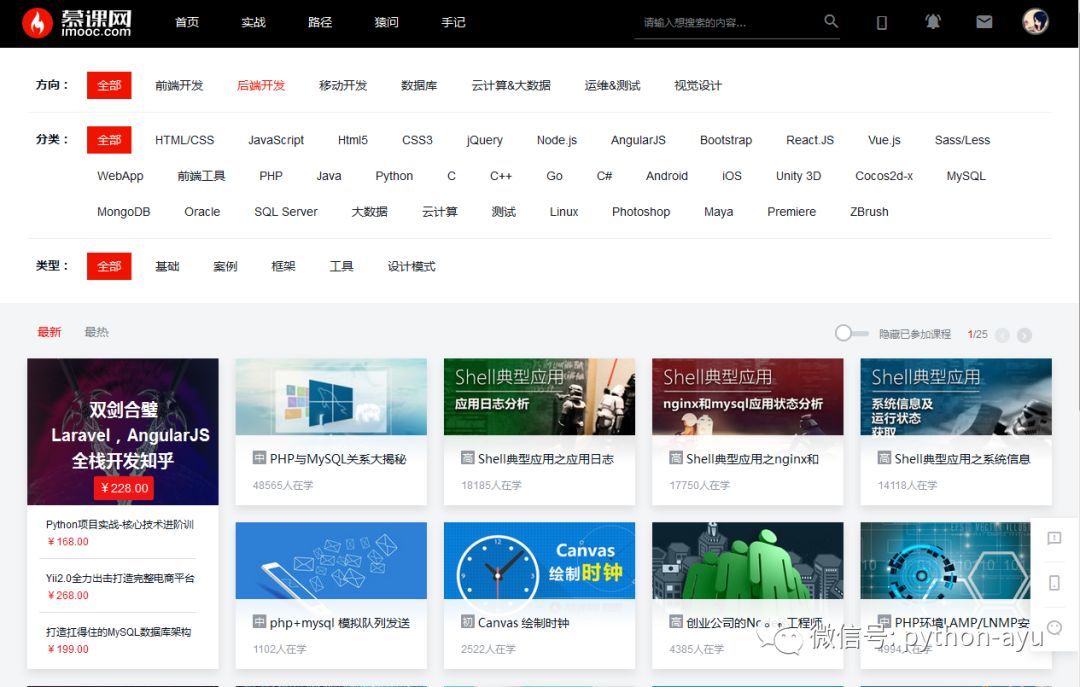The image size is (1080, 687).
Task: Open the 手记 nav item
Action: tap(453, 22)
